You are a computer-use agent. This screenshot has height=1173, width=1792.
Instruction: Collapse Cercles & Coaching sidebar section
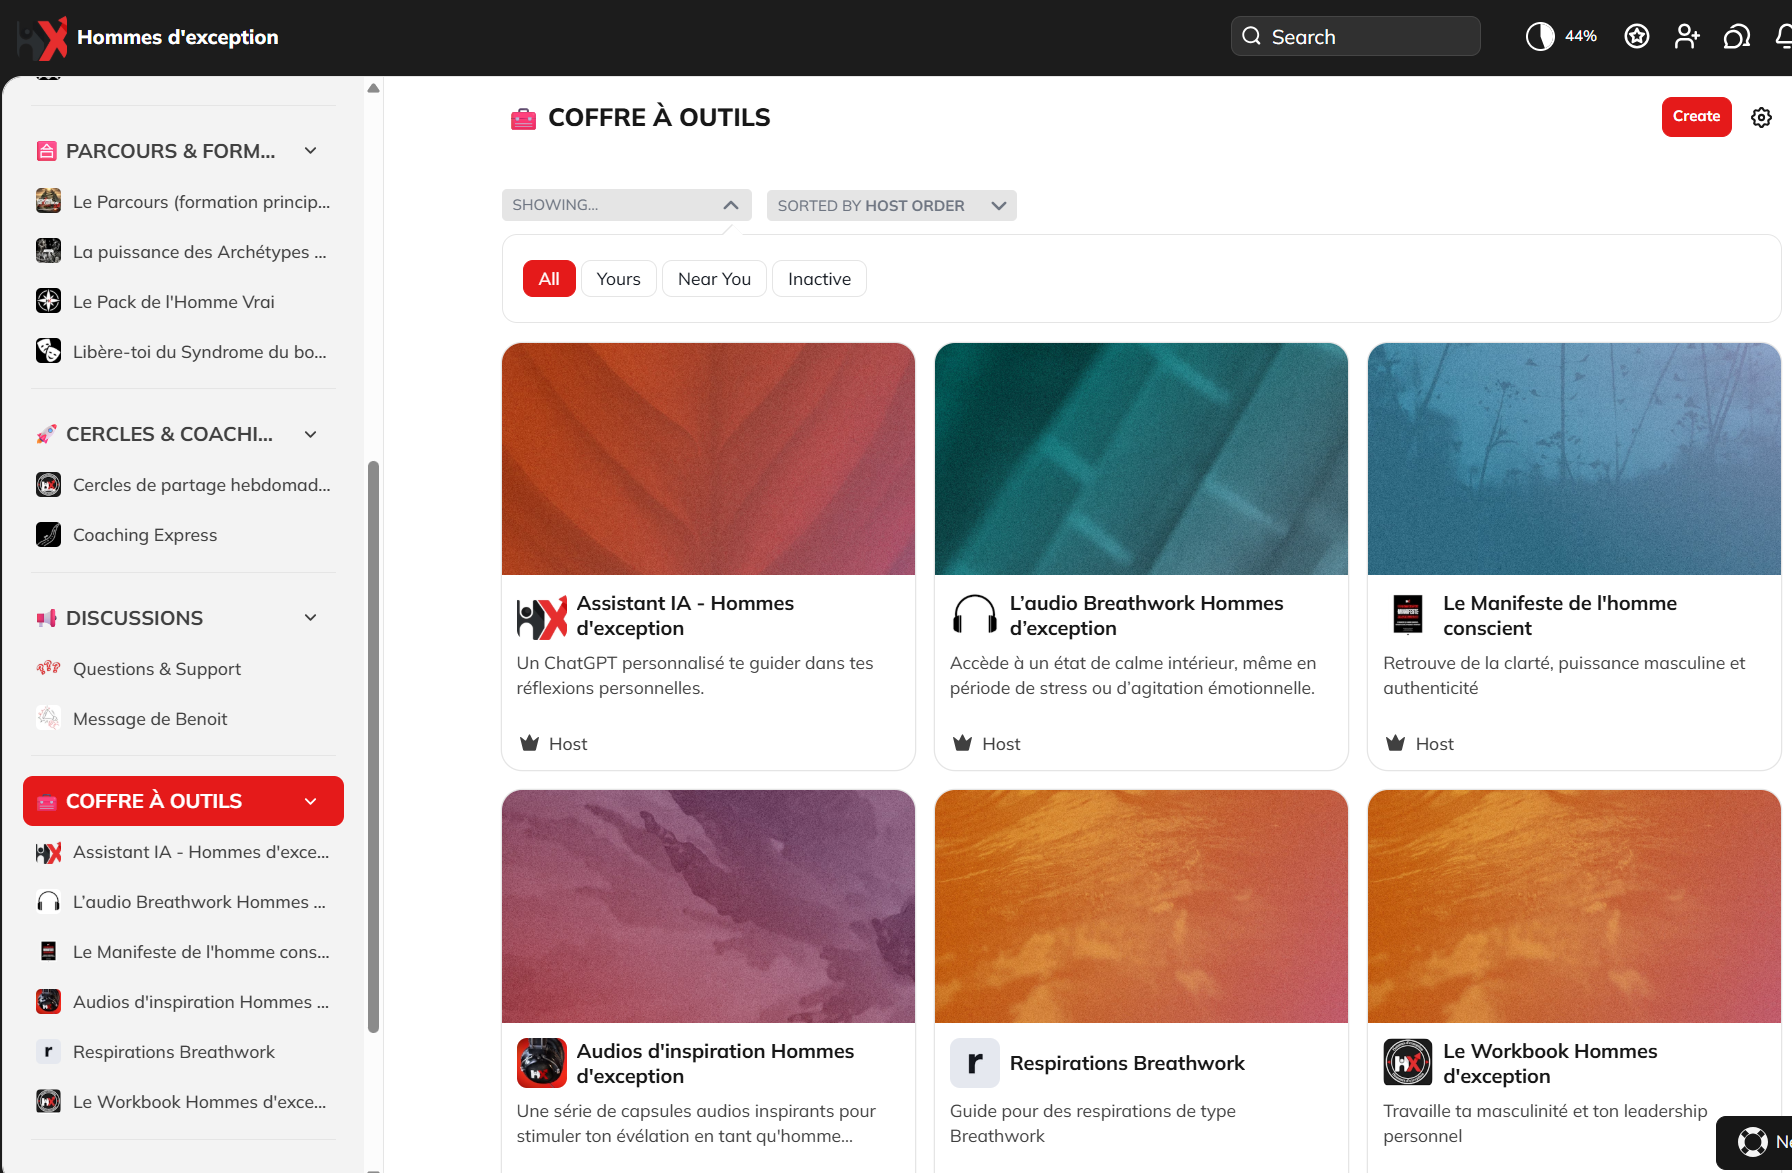[x=311, y=434]
